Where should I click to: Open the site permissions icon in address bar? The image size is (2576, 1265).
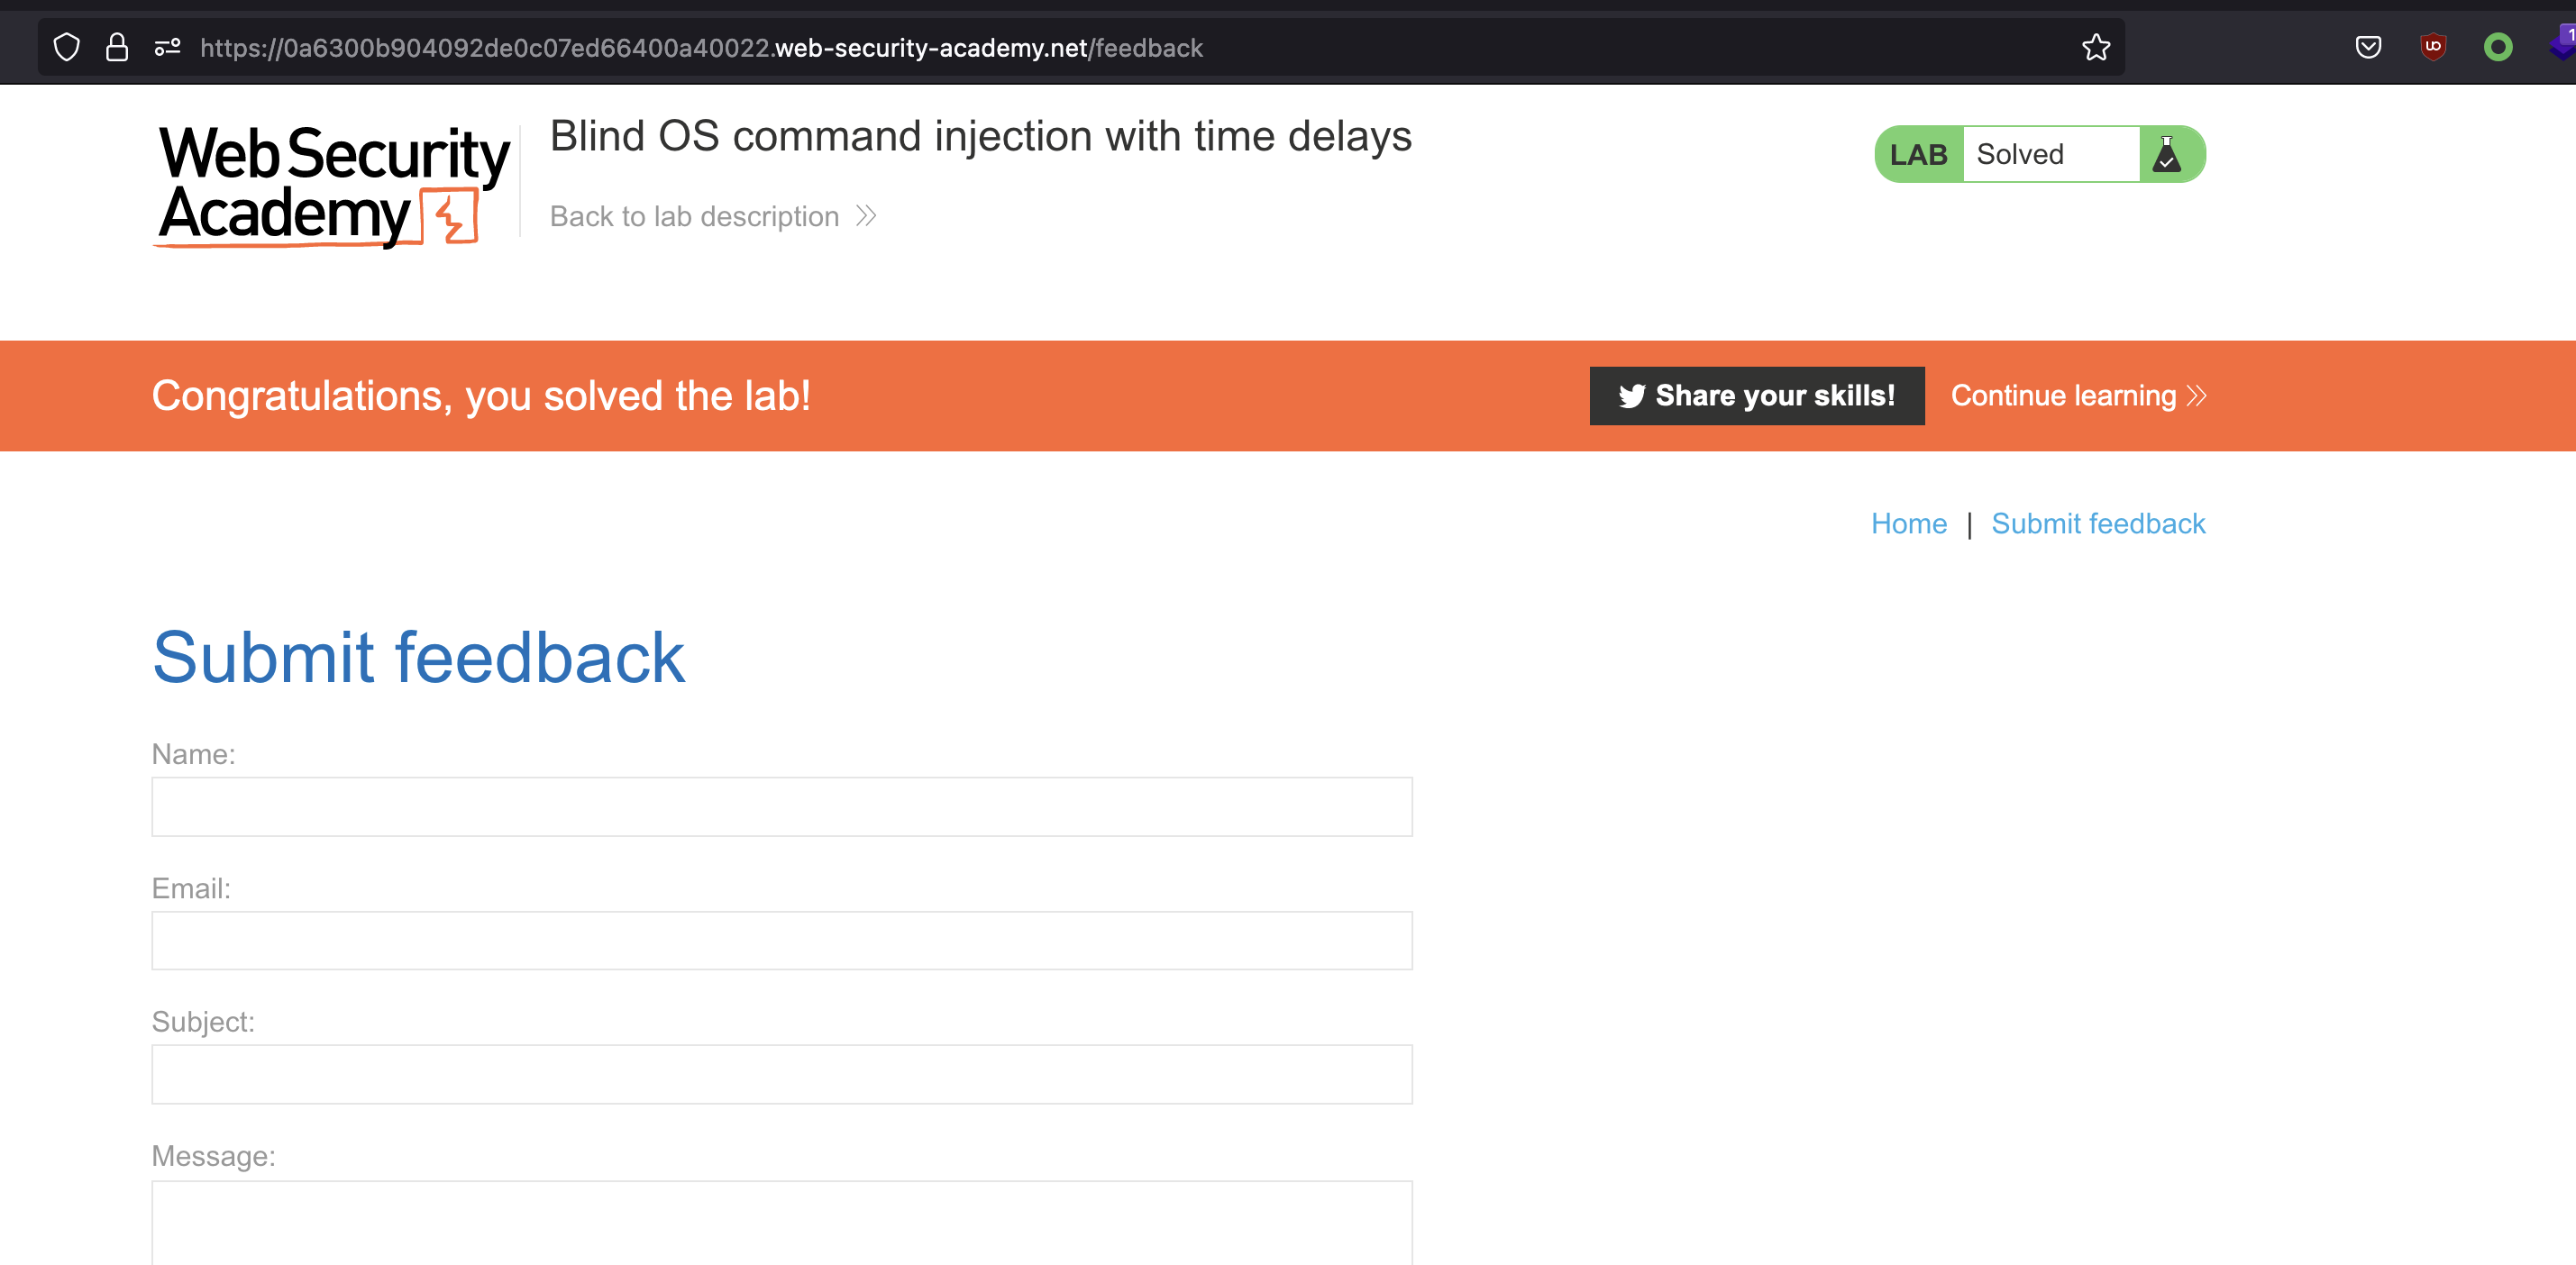tap(167, 47)
